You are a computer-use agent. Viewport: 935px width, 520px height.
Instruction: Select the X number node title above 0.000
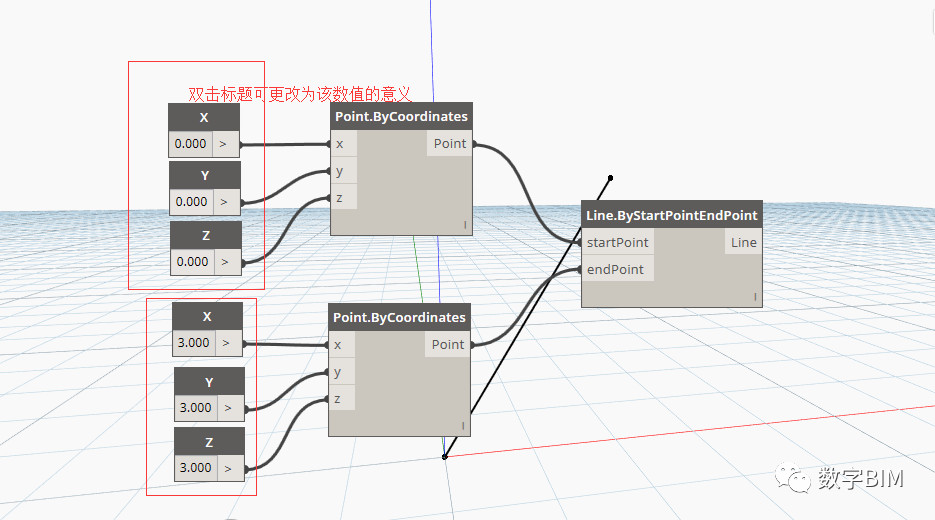pyautogui.click(x=204, y=117)
